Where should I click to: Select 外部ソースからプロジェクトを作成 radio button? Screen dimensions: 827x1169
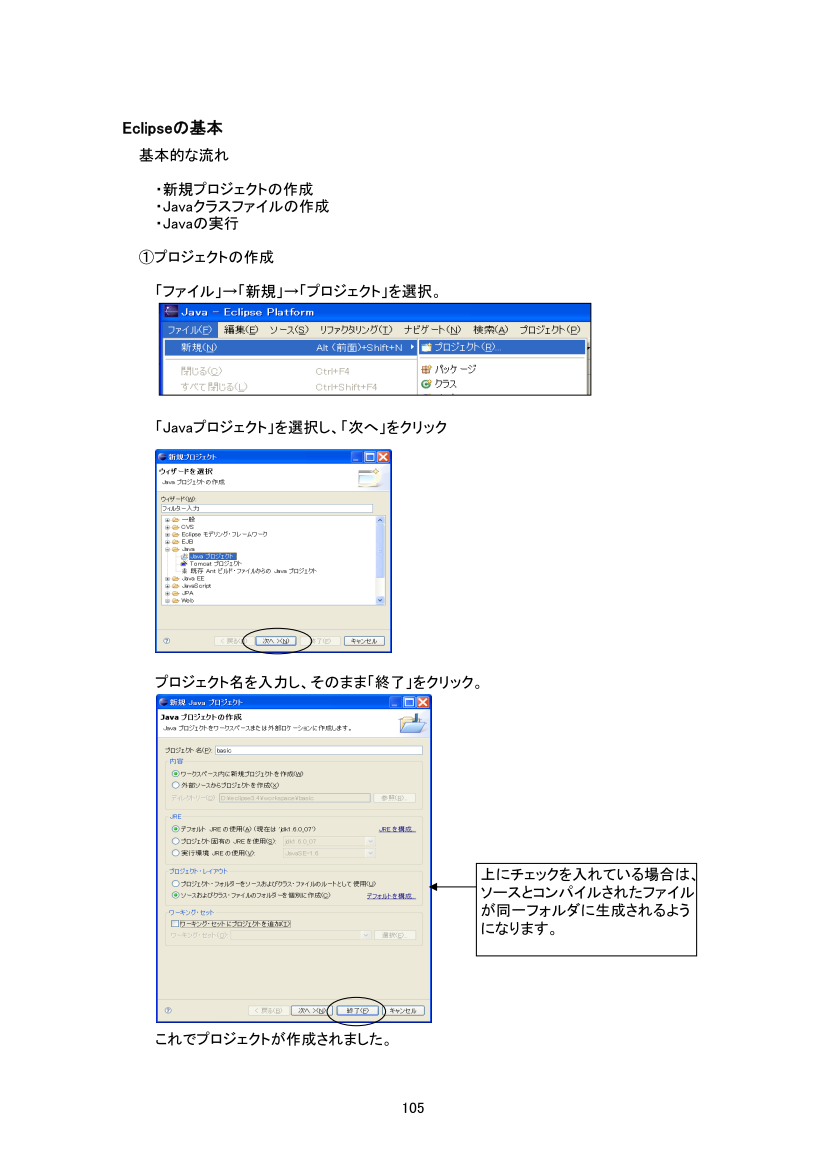[176, 785]
